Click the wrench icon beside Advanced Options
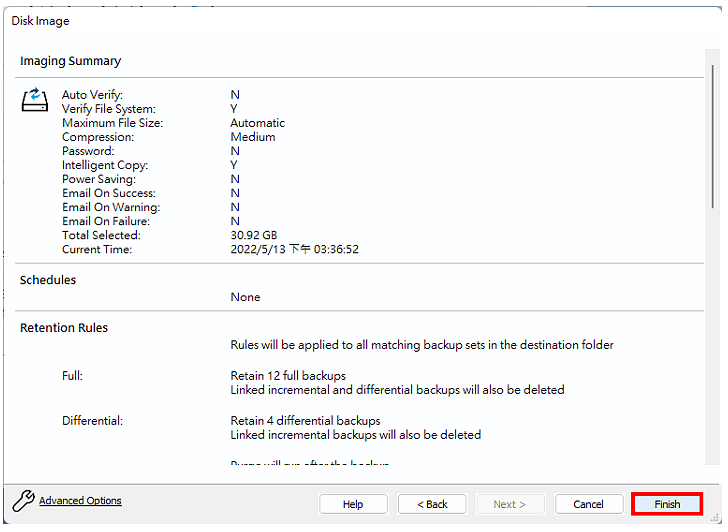728x532 pixels. [23, 501]
